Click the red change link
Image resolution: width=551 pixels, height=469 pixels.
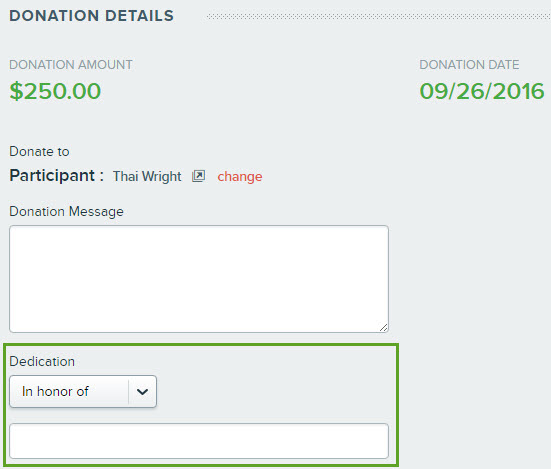point(240,176)
